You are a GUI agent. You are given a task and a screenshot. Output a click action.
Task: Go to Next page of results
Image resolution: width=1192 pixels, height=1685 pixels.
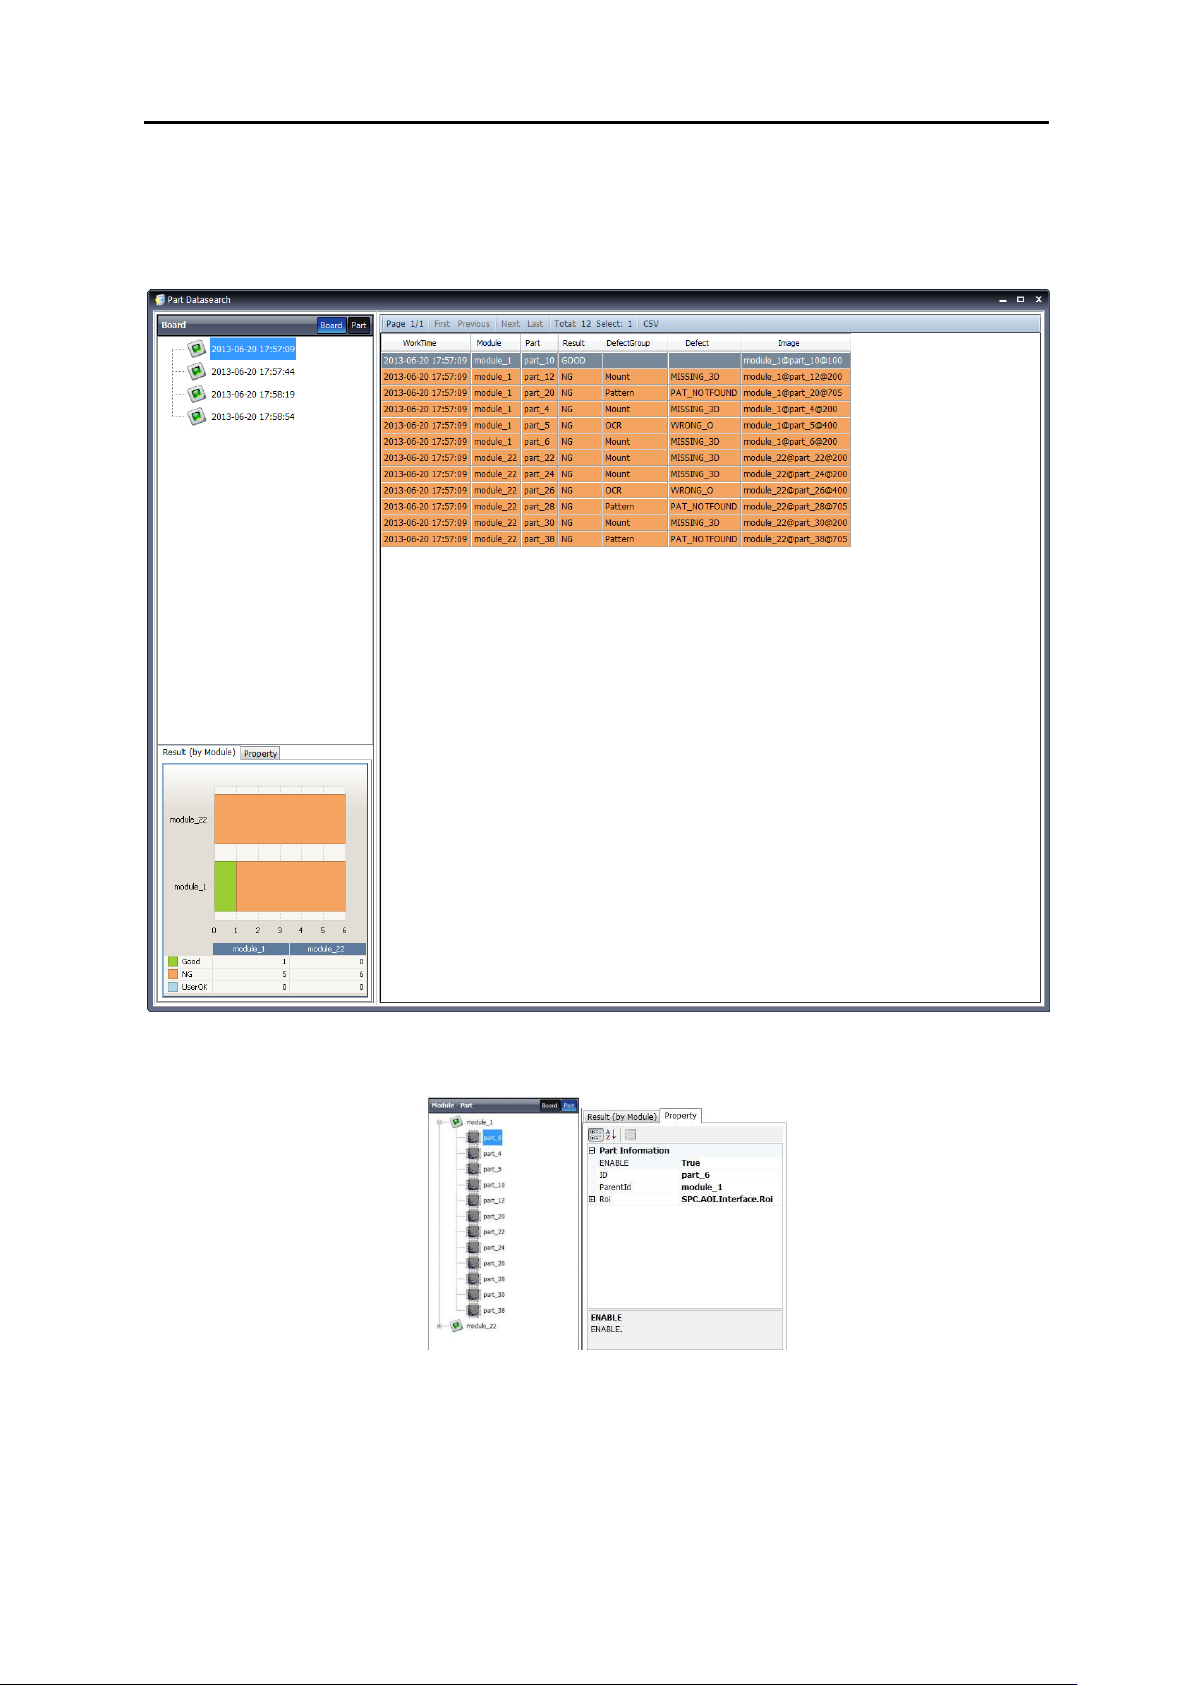[510, 324]
